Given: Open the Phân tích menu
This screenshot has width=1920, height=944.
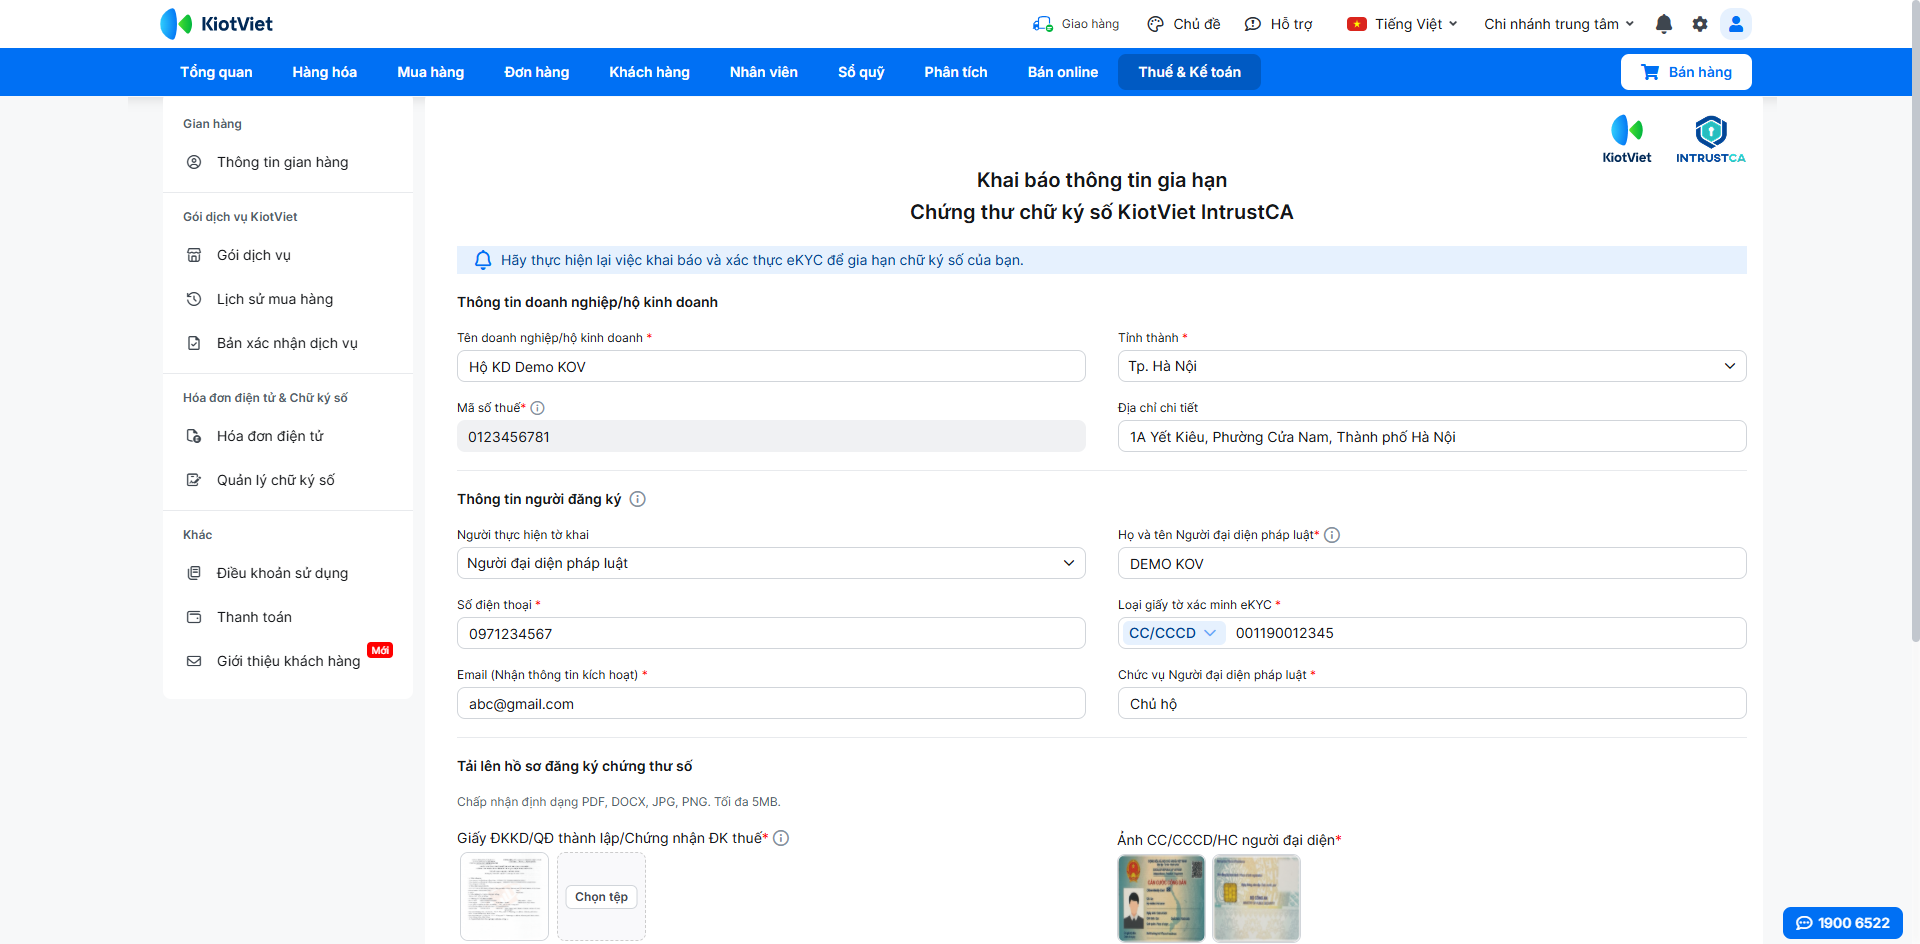Looking at the screenshot, I should (x=956, y=72).
